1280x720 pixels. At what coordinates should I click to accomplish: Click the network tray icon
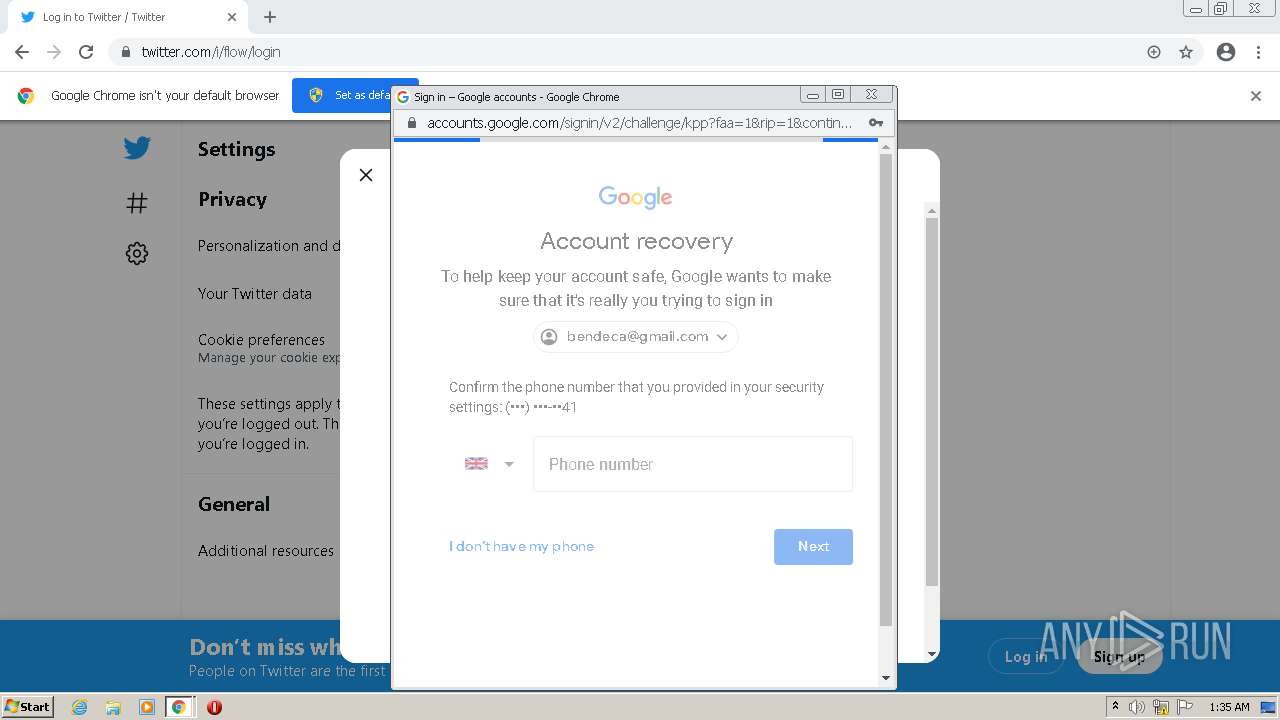(x=1161, y=707)
